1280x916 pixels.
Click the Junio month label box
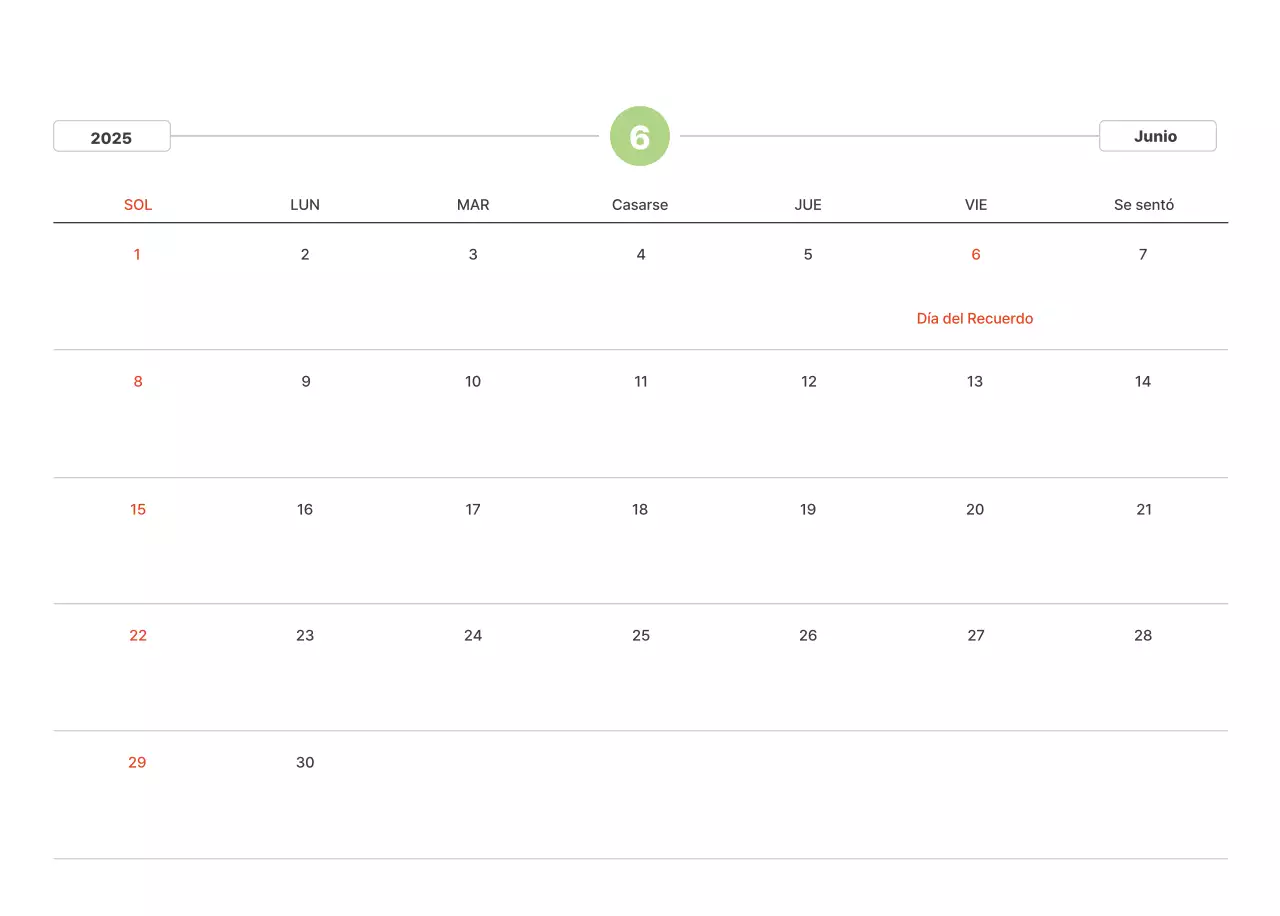(x=1157, y=136)
